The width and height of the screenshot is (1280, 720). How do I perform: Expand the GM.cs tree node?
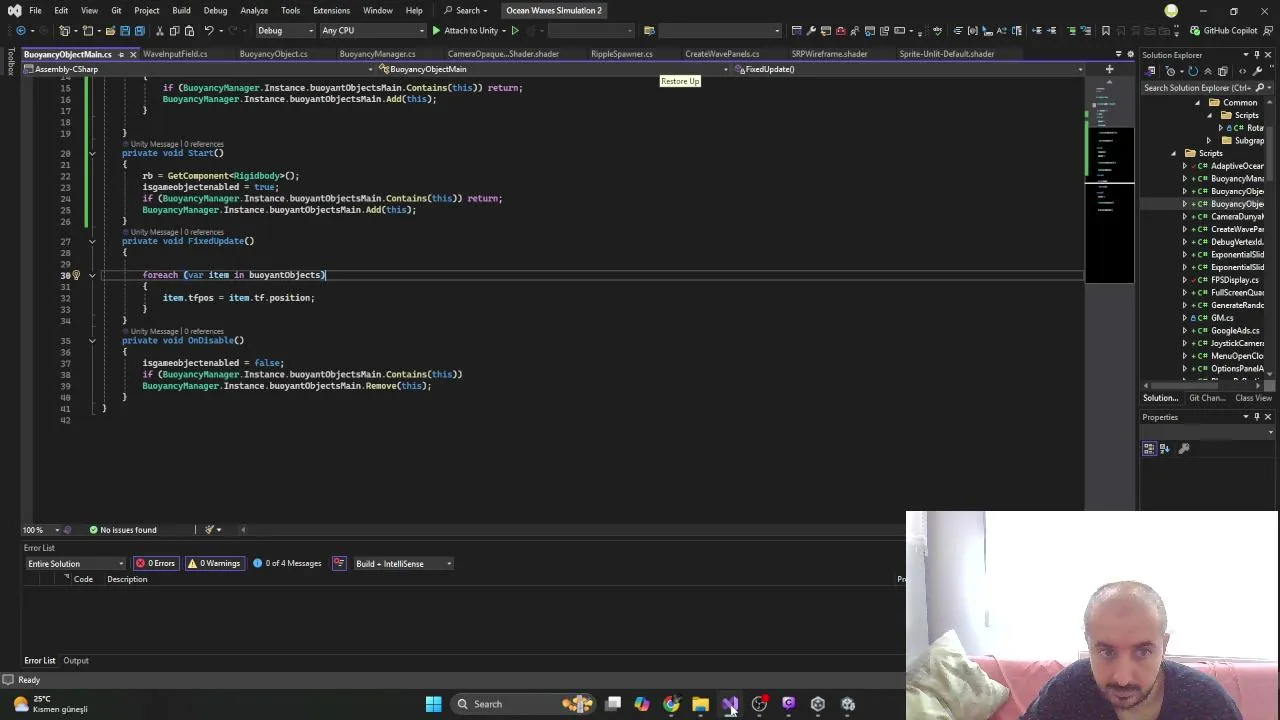[1185, 318]
